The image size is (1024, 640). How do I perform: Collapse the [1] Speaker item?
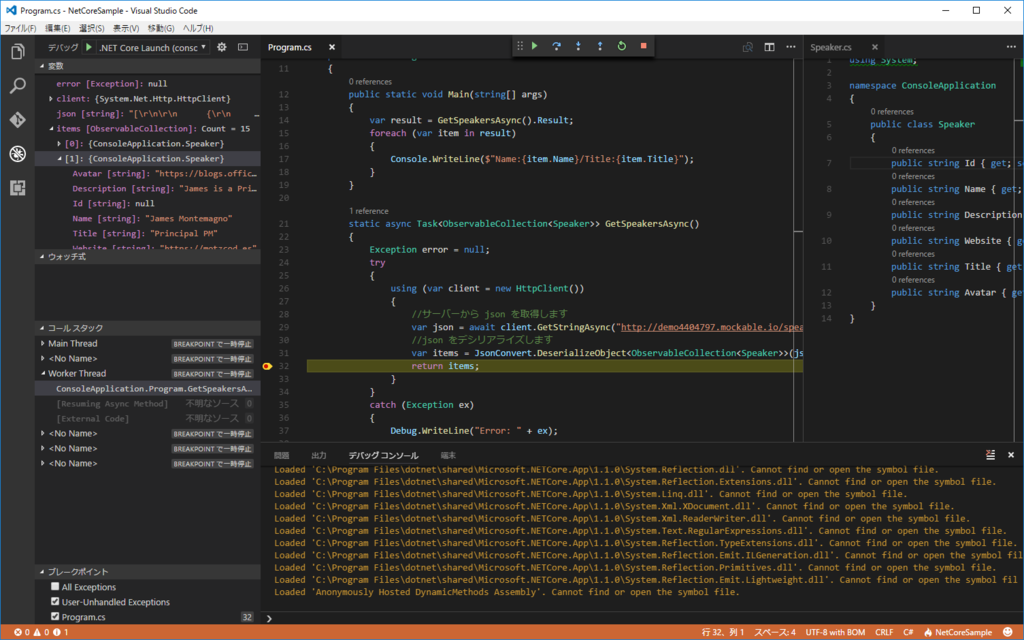59,159
